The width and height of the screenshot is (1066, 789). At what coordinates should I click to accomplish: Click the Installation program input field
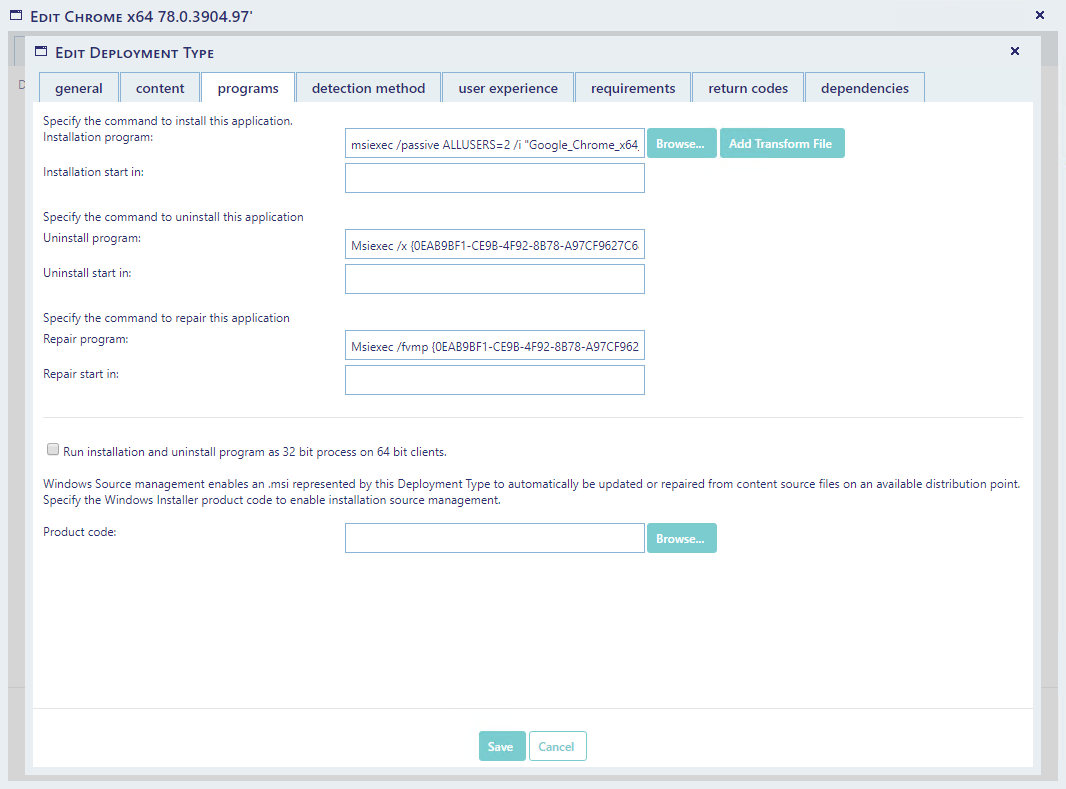pyautogui.click(x=494, y=144)
